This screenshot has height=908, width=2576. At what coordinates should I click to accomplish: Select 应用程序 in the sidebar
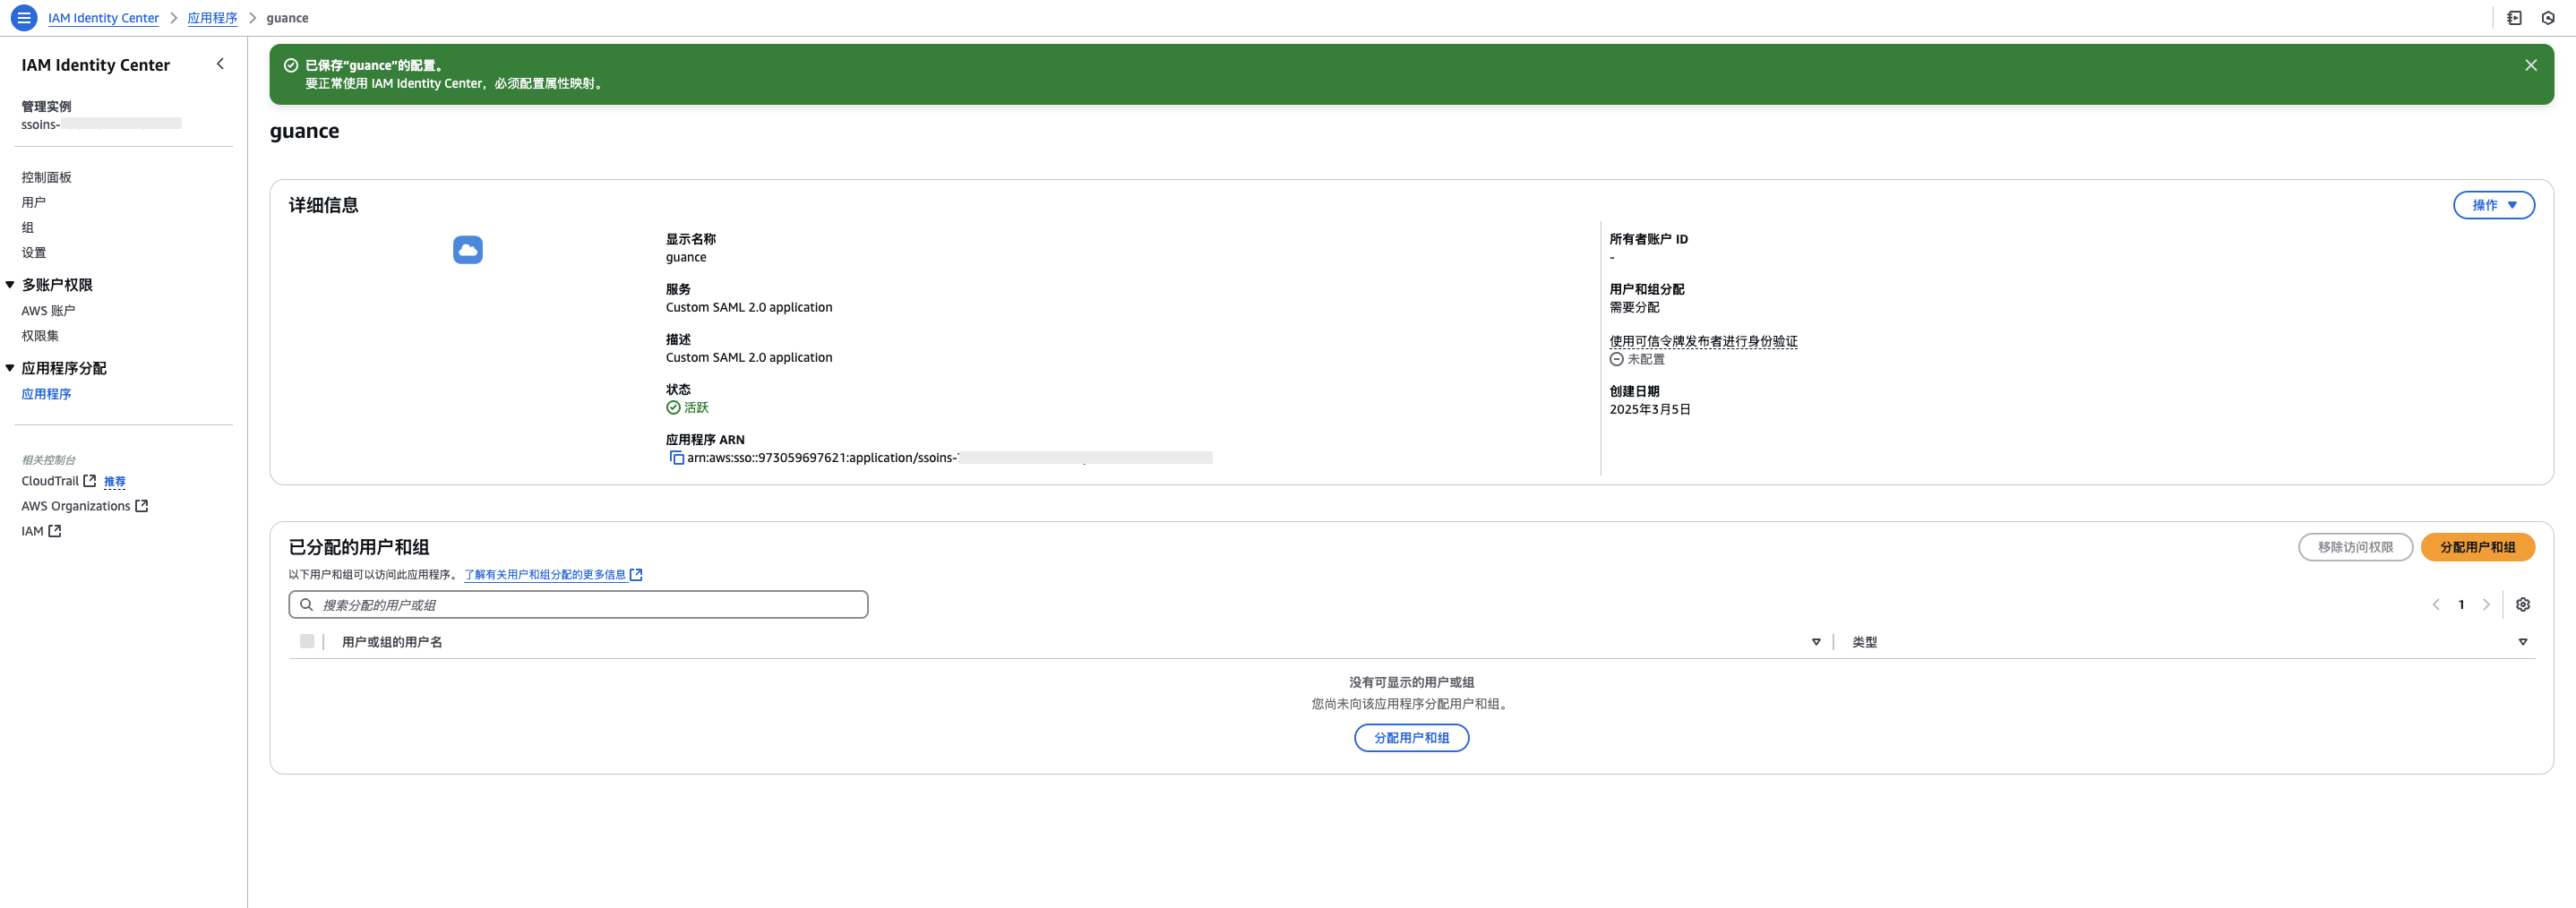(x=46, y=394)
